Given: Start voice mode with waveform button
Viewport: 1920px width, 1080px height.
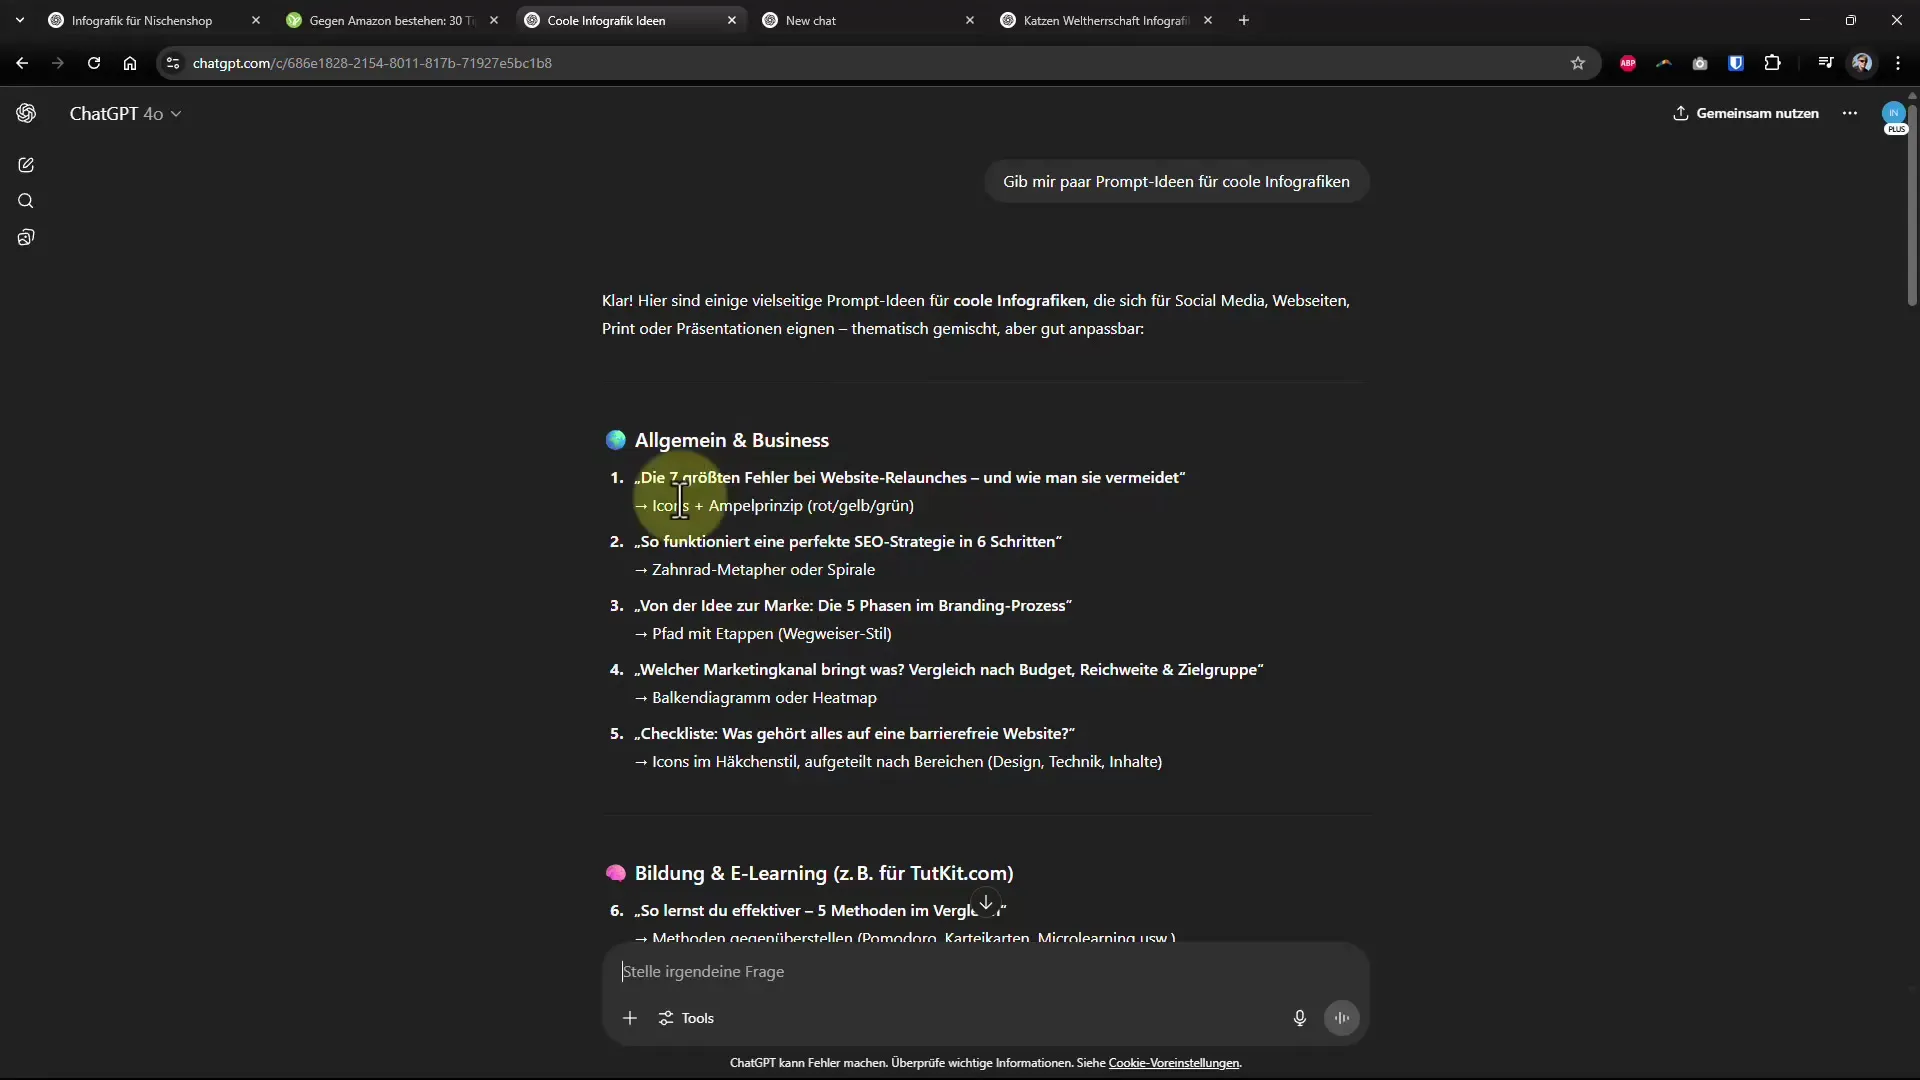Looking at the screenshot, I should pos(1342,1018).
